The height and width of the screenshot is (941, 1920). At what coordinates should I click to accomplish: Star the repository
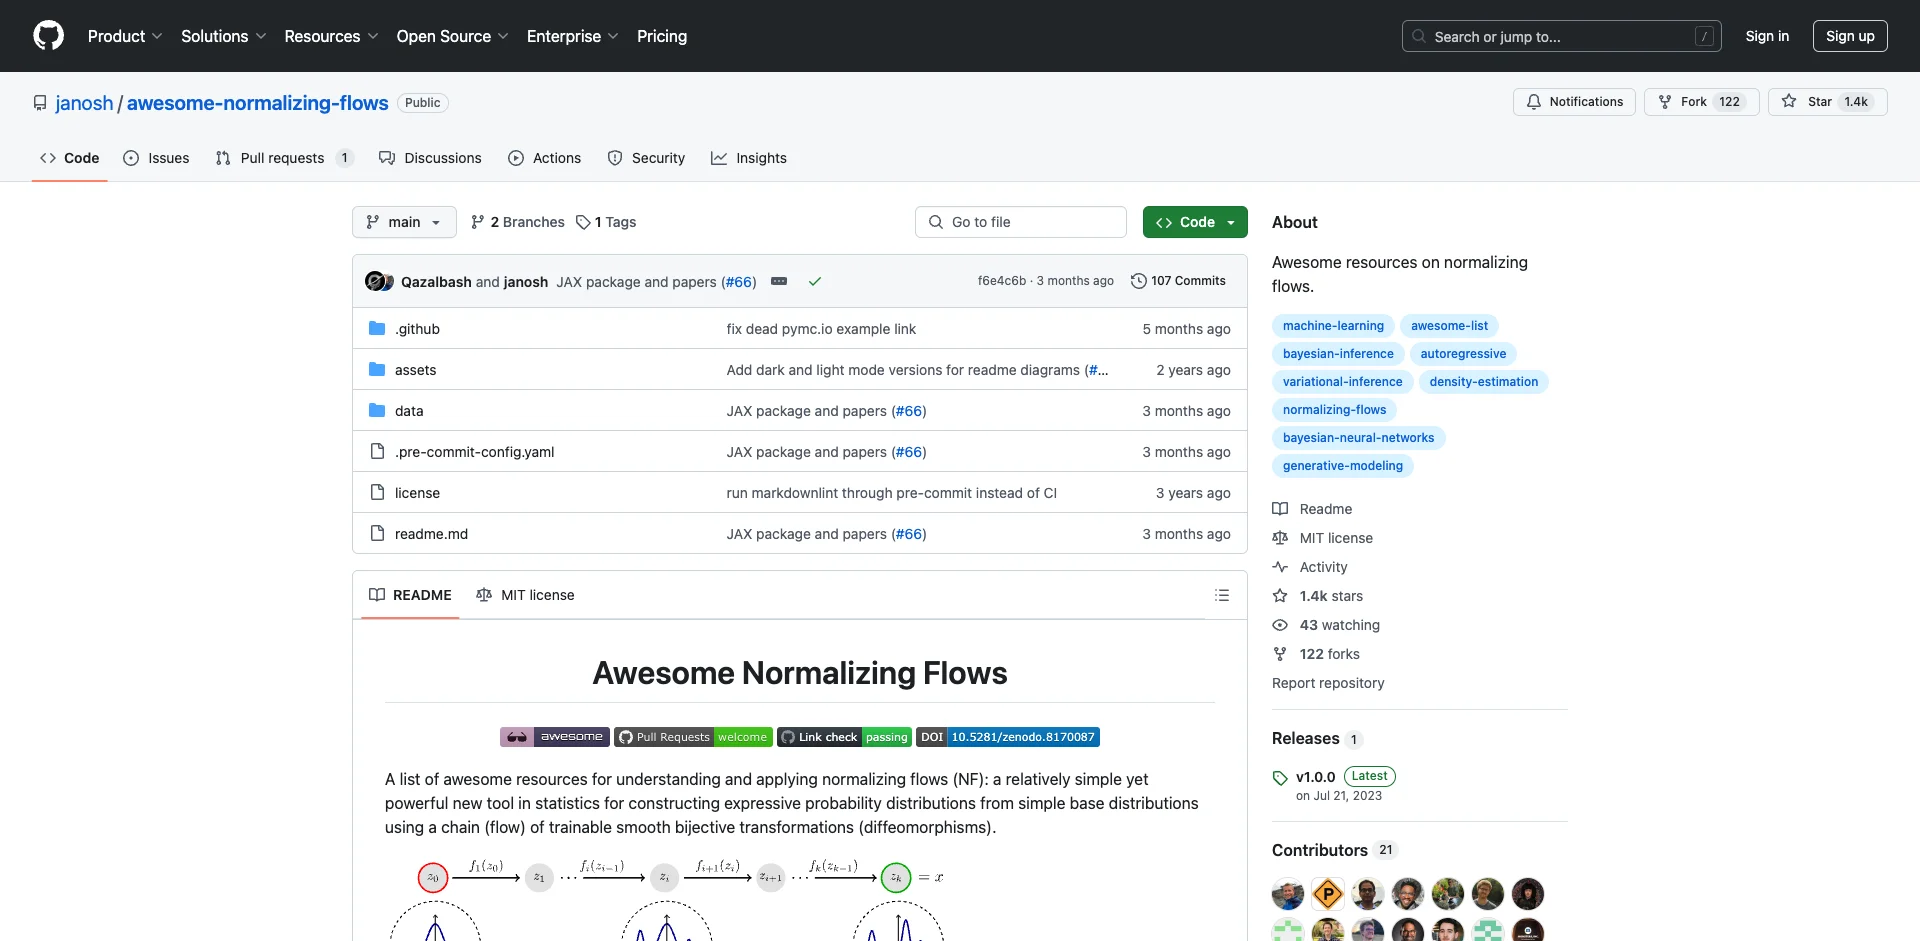pos(1827,102)
